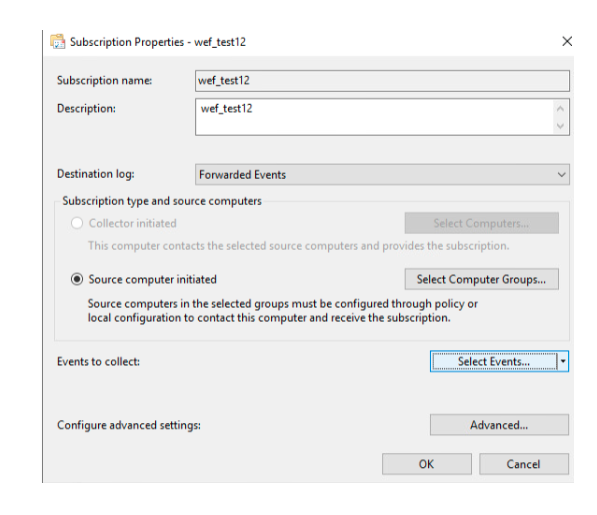Viewport: 597px width, 515px height.
Task: Click the Subscription name field
Action: 382,81
